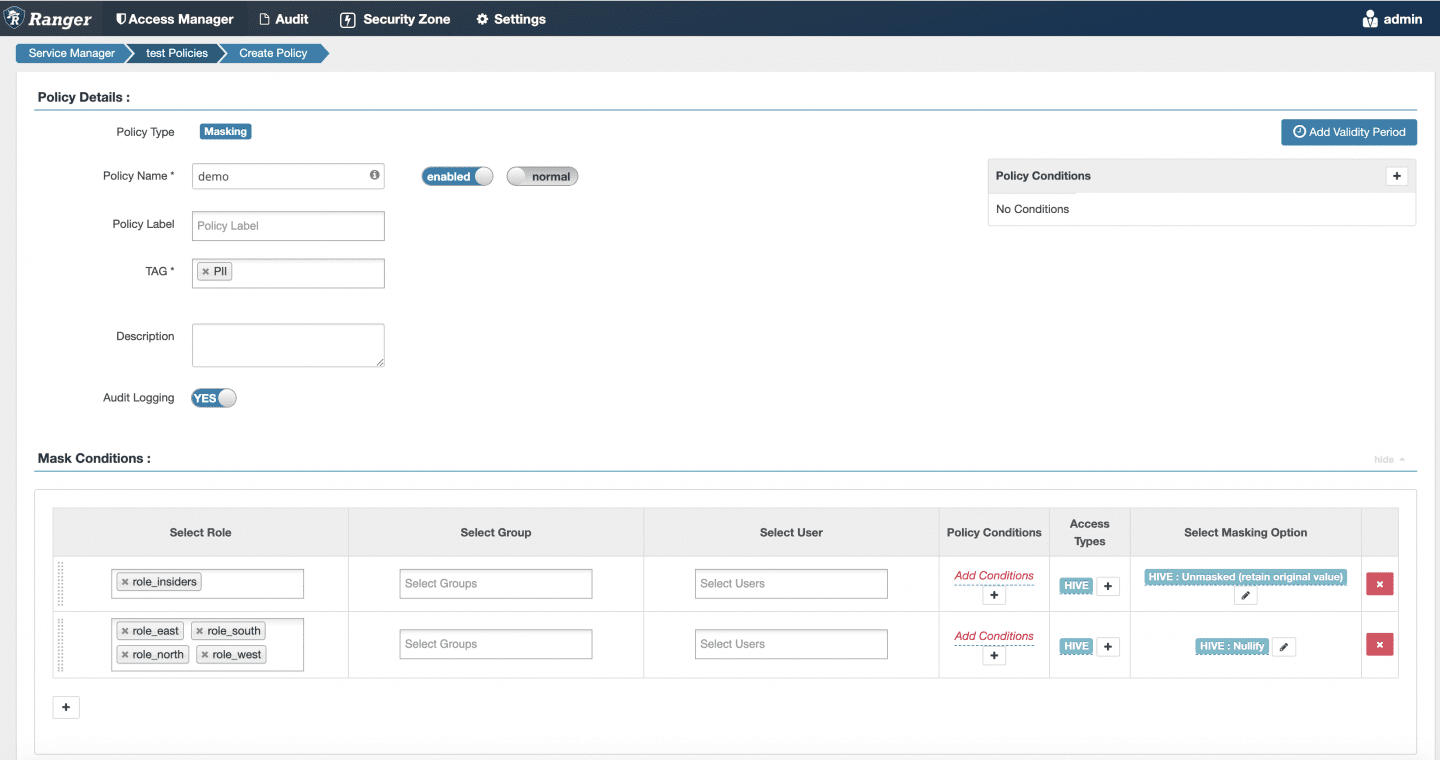This screenshot has width=1440, height=760.
Task: Add access type plus in role_east row
Action: (1108, 647)
